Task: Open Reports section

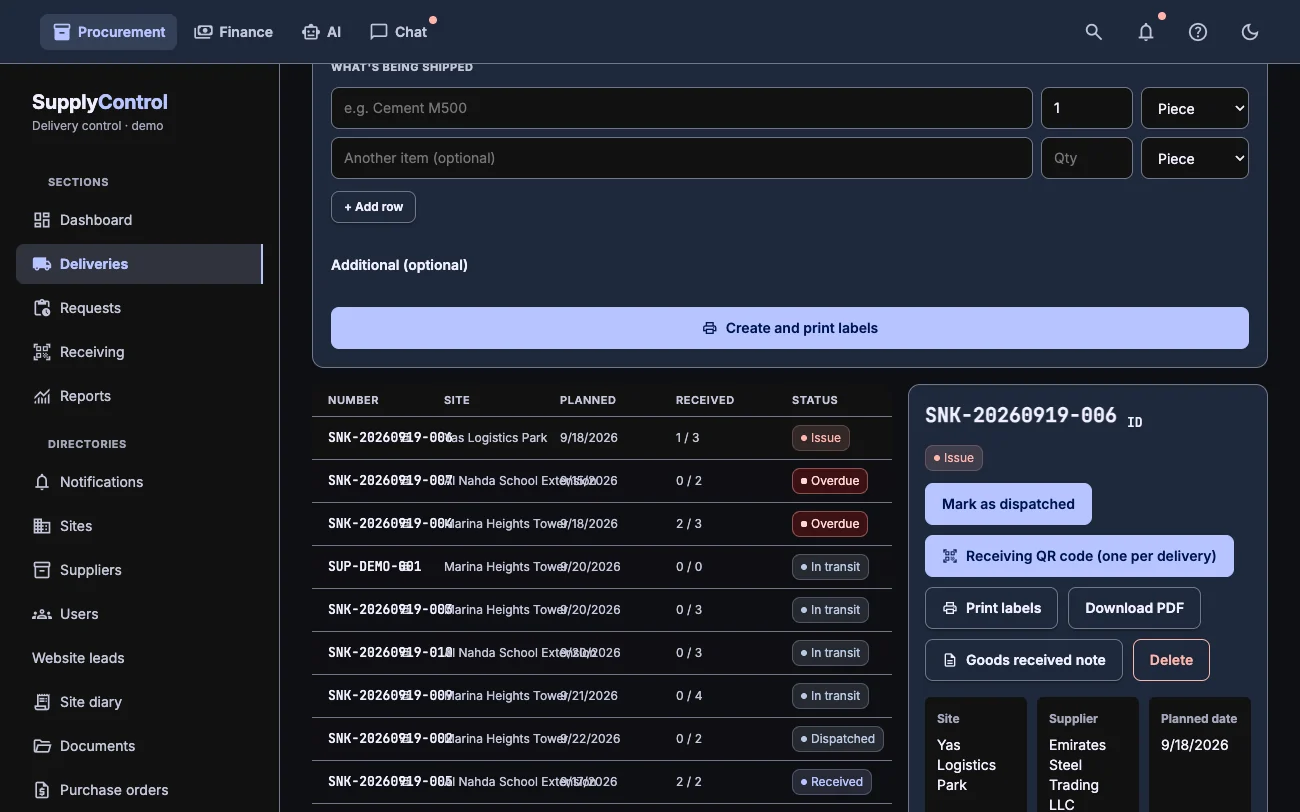Action: tap(140, 396)
